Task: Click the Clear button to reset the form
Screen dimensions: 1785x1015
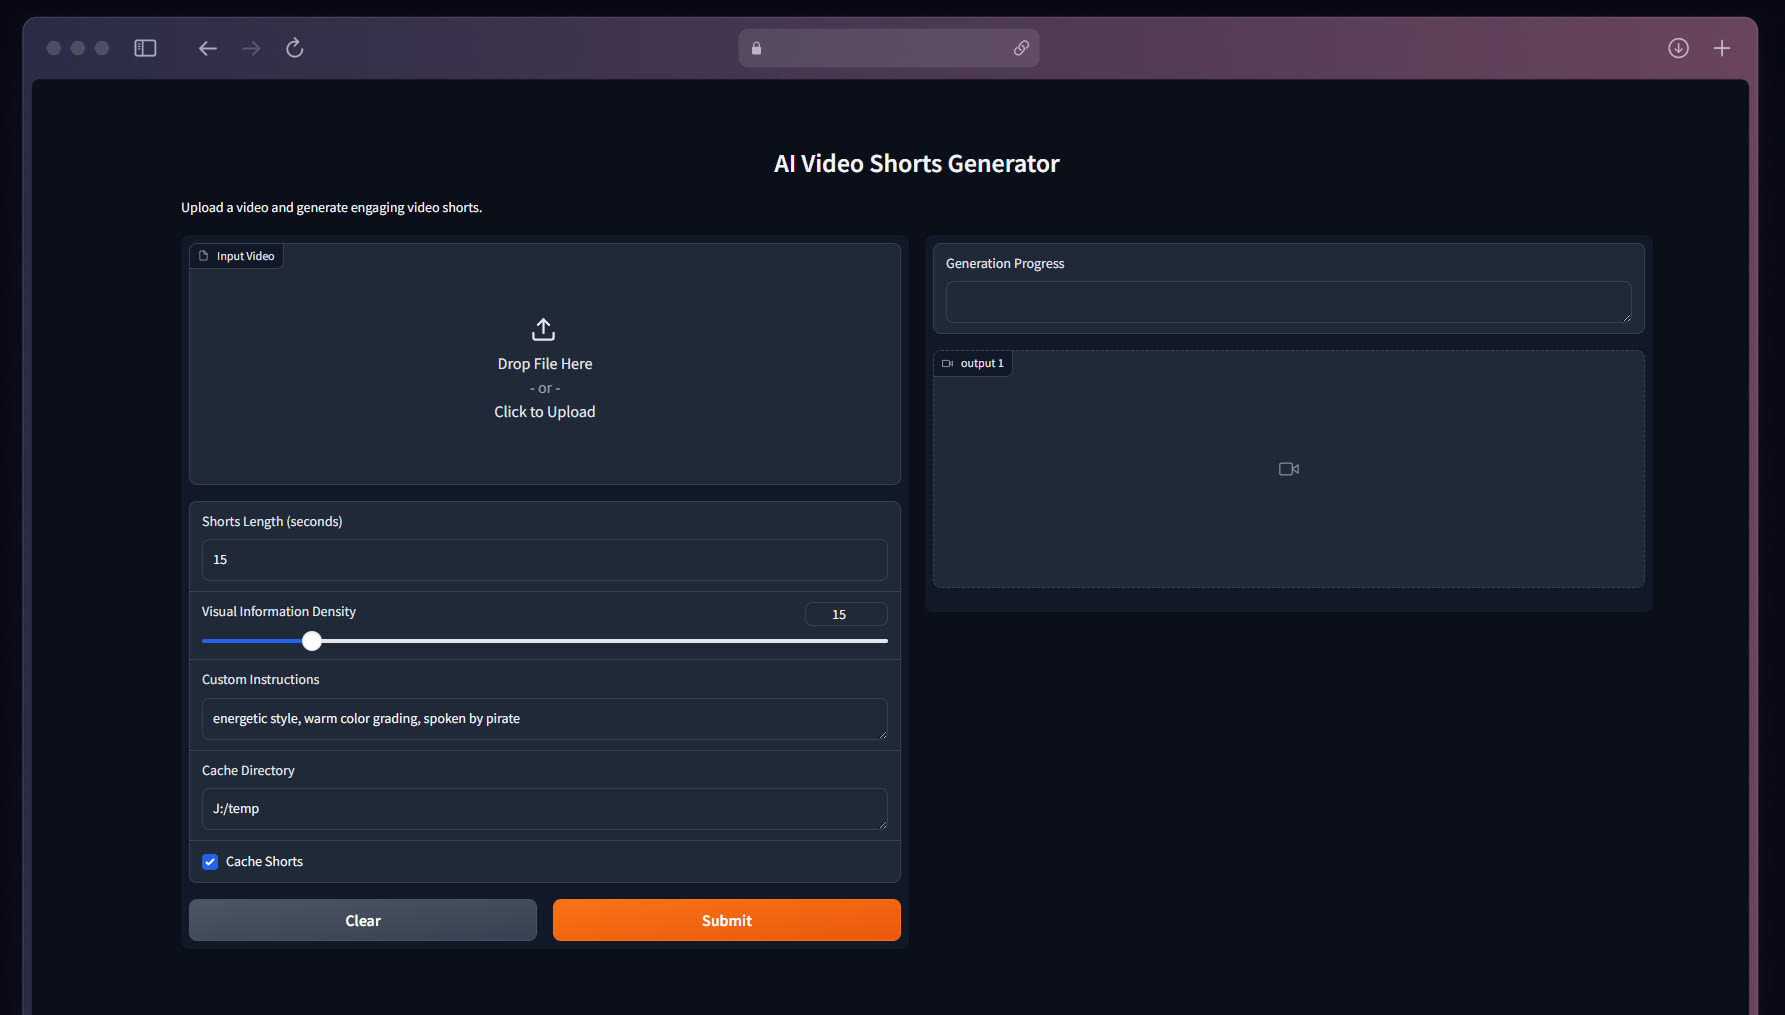Action: 362,920
